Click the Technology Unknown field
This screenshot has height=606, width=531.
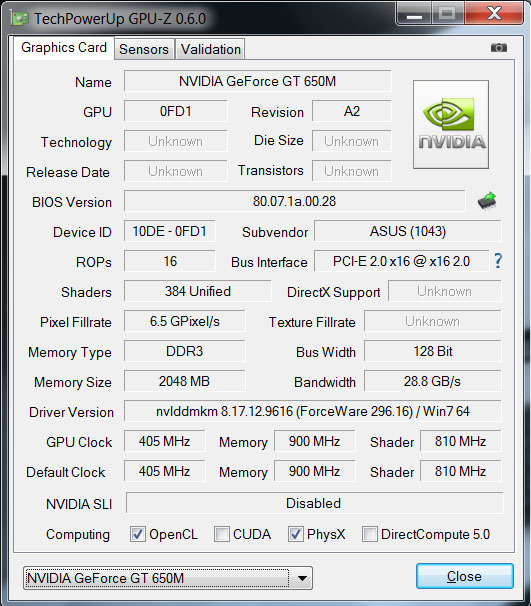[x=175, y=141]
